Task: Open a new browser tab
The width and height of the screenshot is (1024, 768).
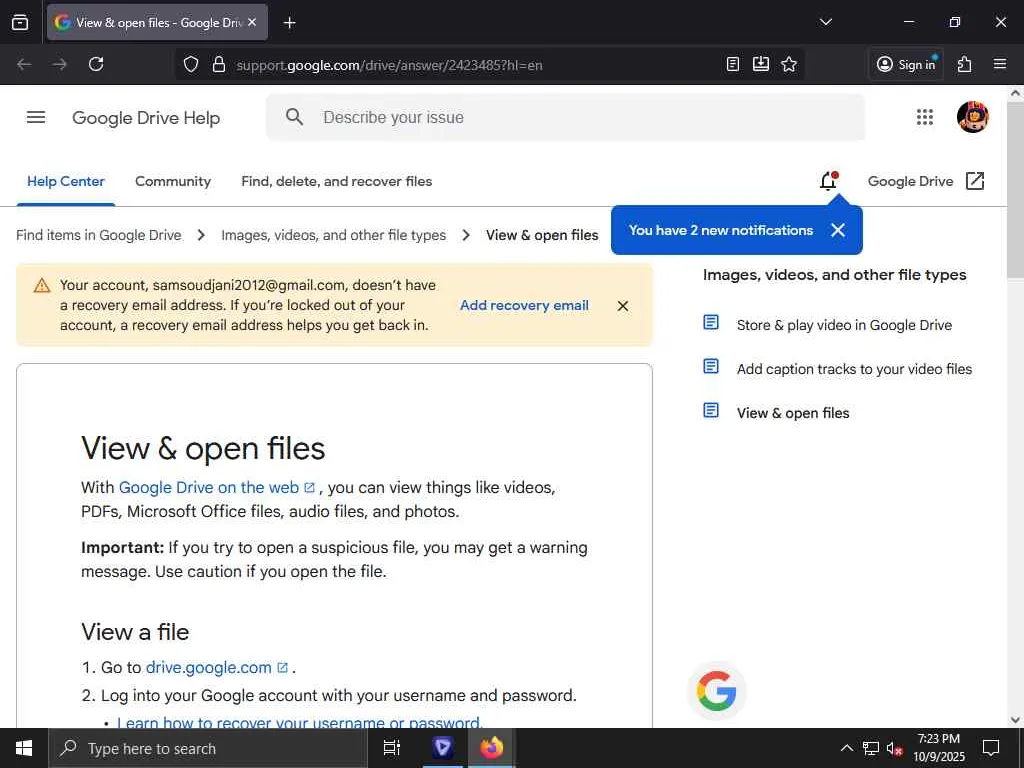Action: (289, 23)
